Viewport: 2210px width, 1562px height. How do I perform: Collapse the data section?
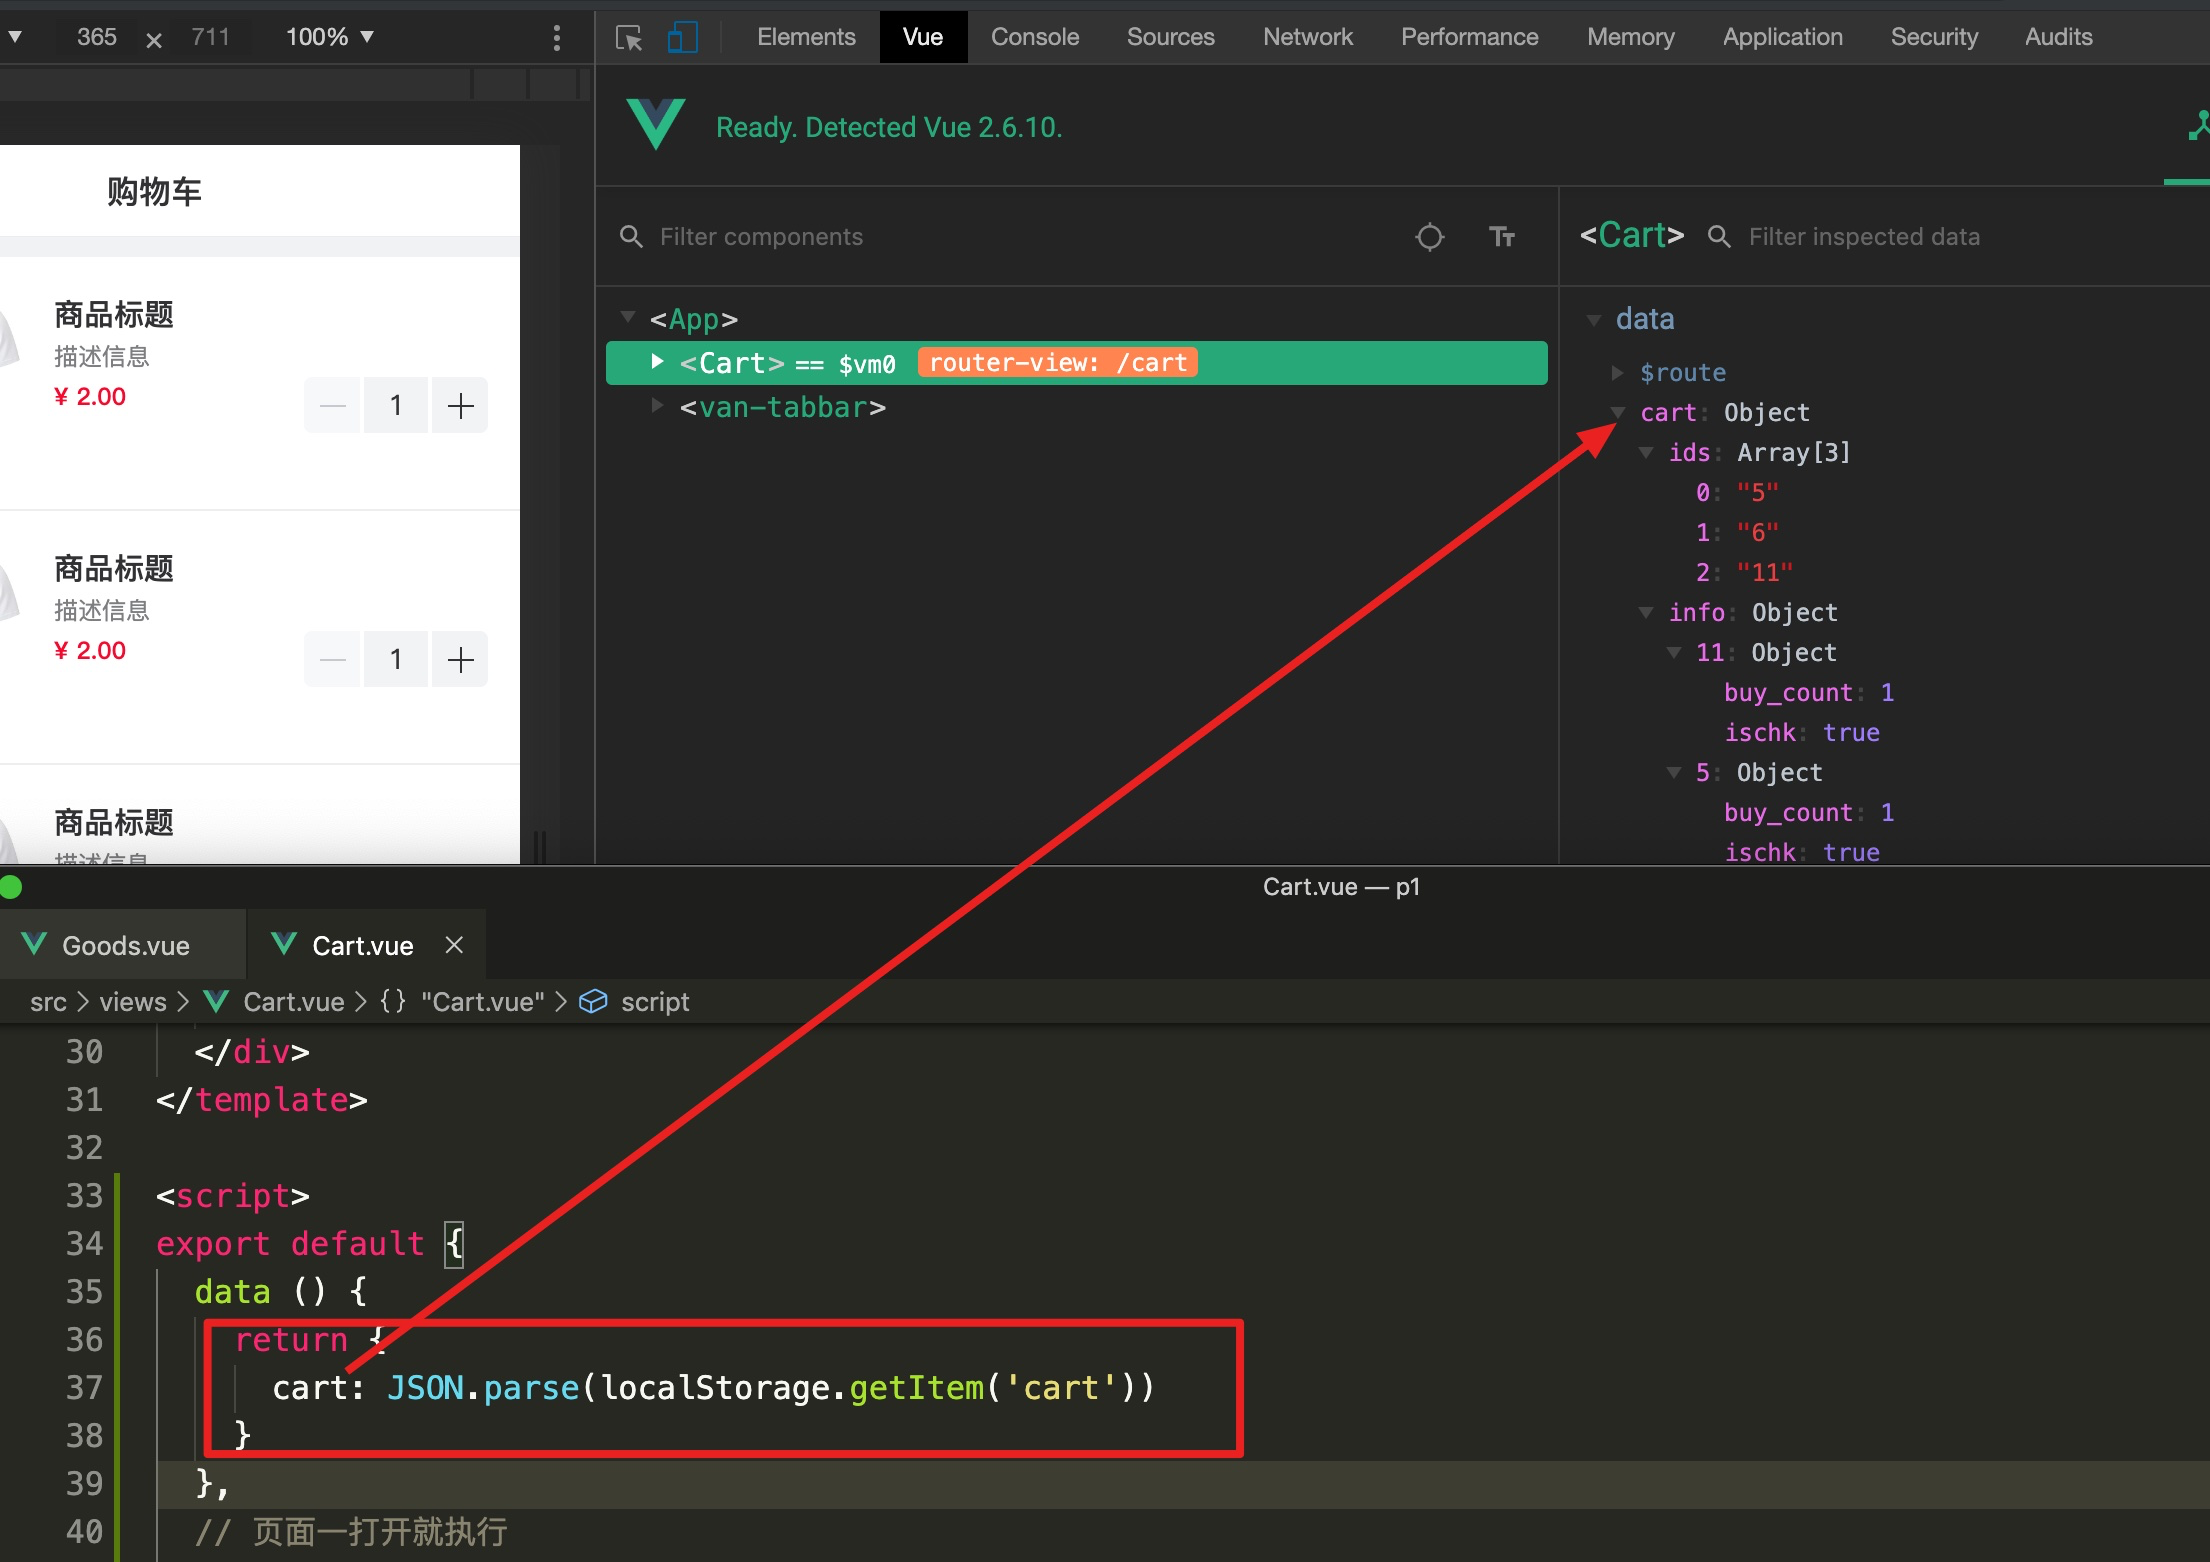pyautogui.click(x=1594, y=320)
